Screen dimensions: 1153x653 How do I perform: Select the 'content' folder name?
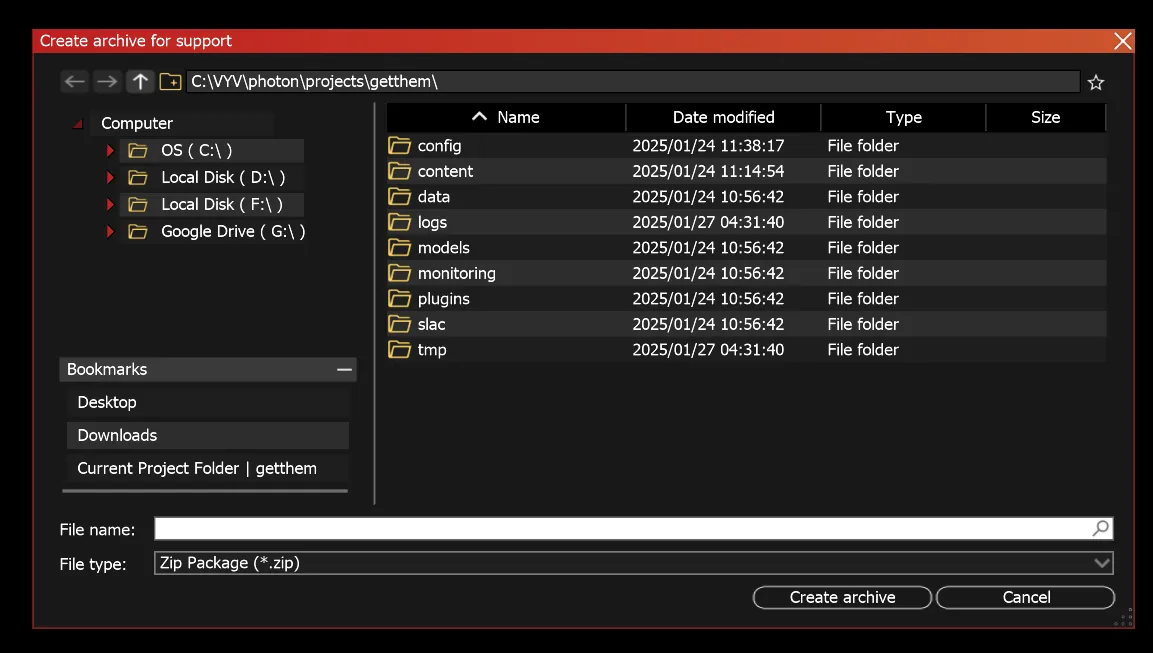(446, 171)
